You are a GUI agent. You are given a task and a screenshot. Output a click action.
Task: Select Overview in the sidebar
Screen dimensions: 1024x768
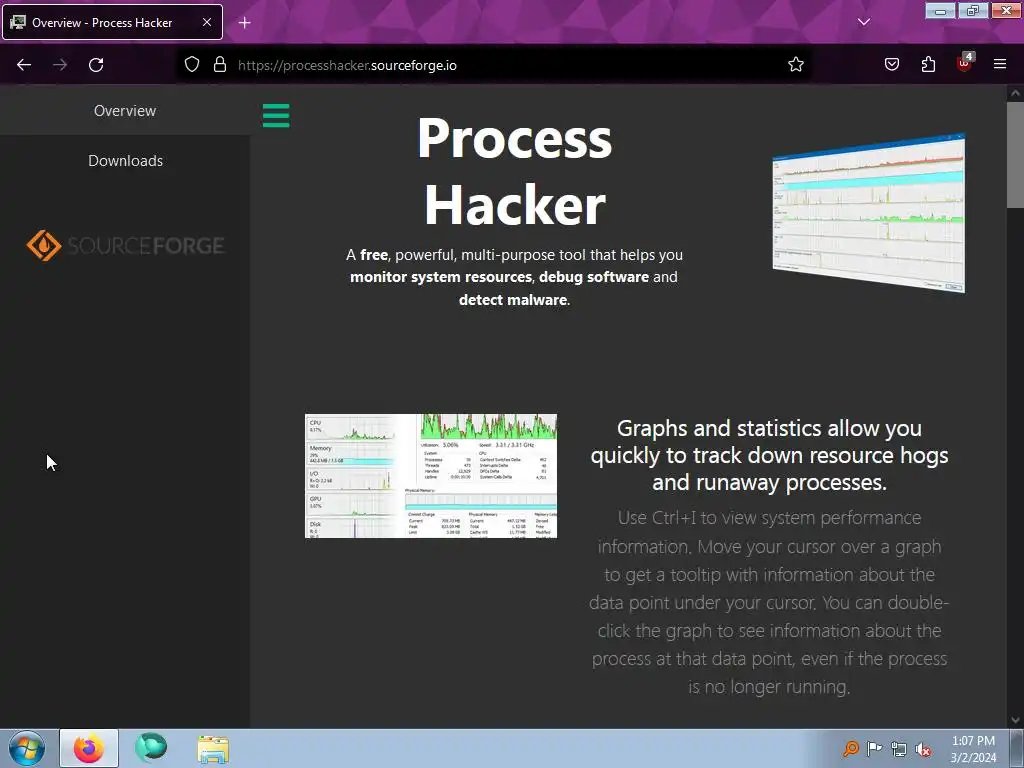125,111
